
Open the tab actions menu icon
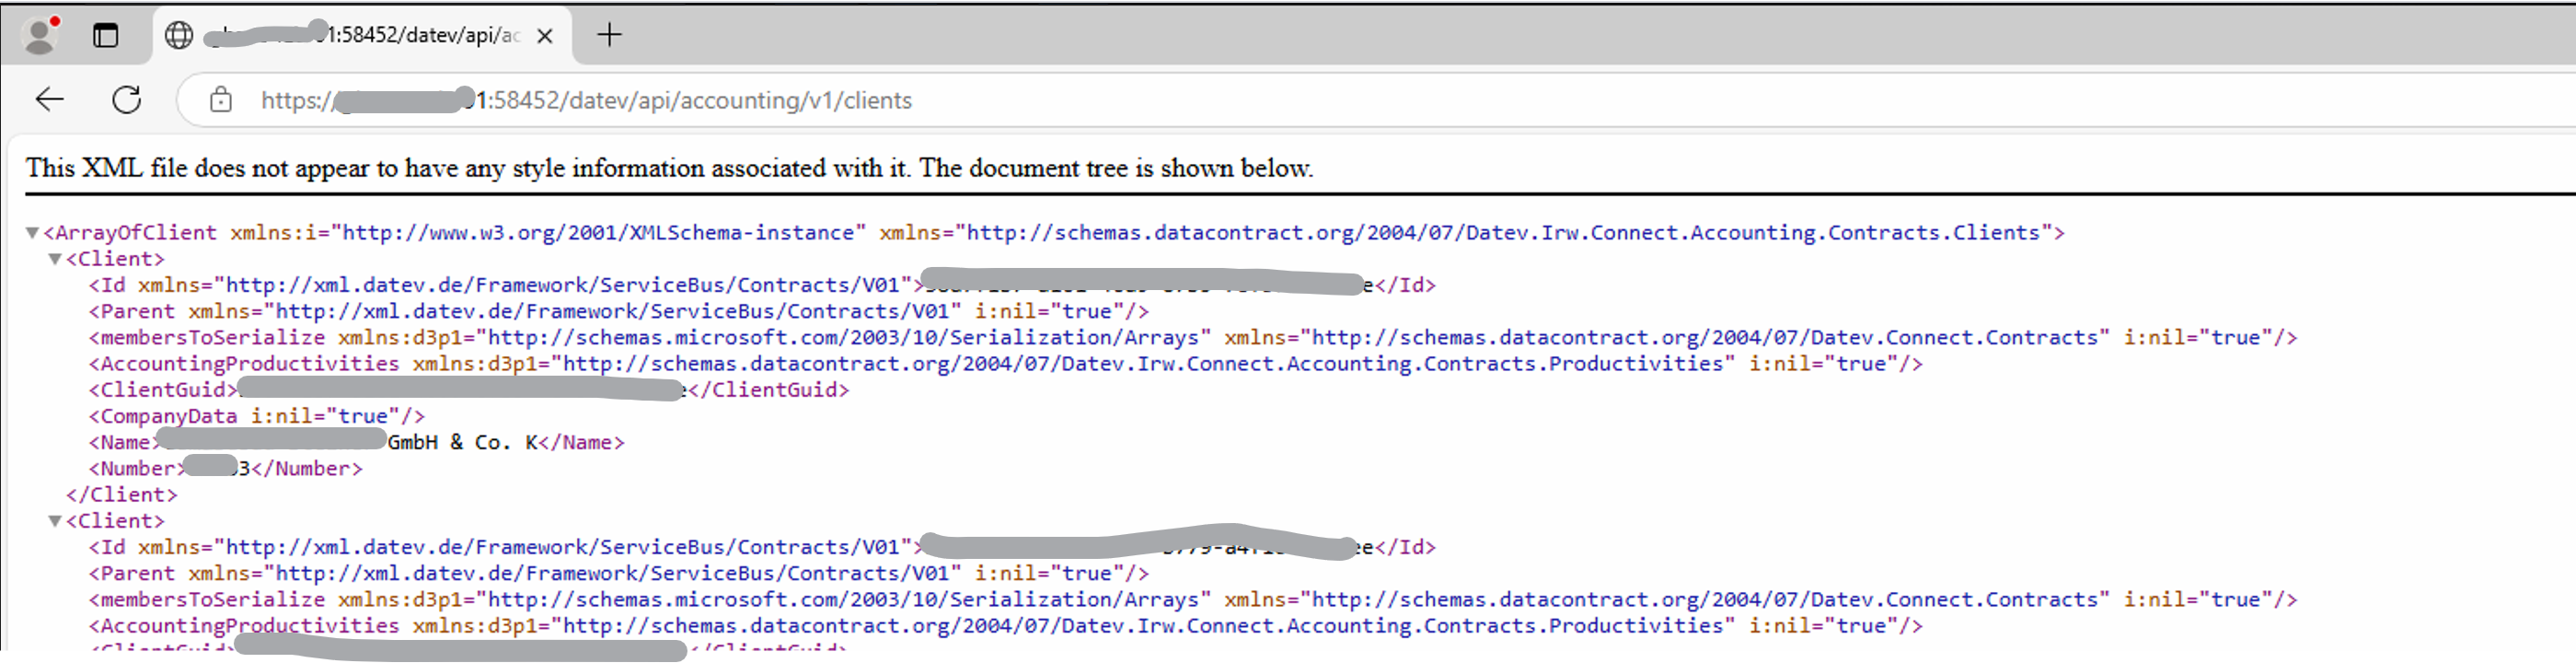[x=105, y=35]
